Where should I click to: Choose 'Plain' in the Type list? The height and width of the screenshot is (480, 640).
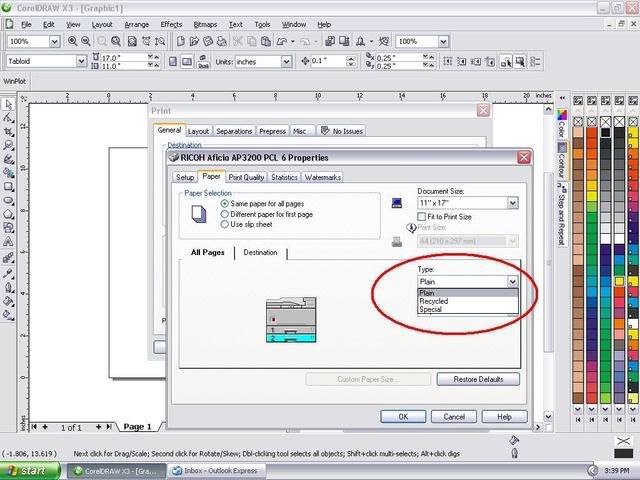tap(468, 293)
